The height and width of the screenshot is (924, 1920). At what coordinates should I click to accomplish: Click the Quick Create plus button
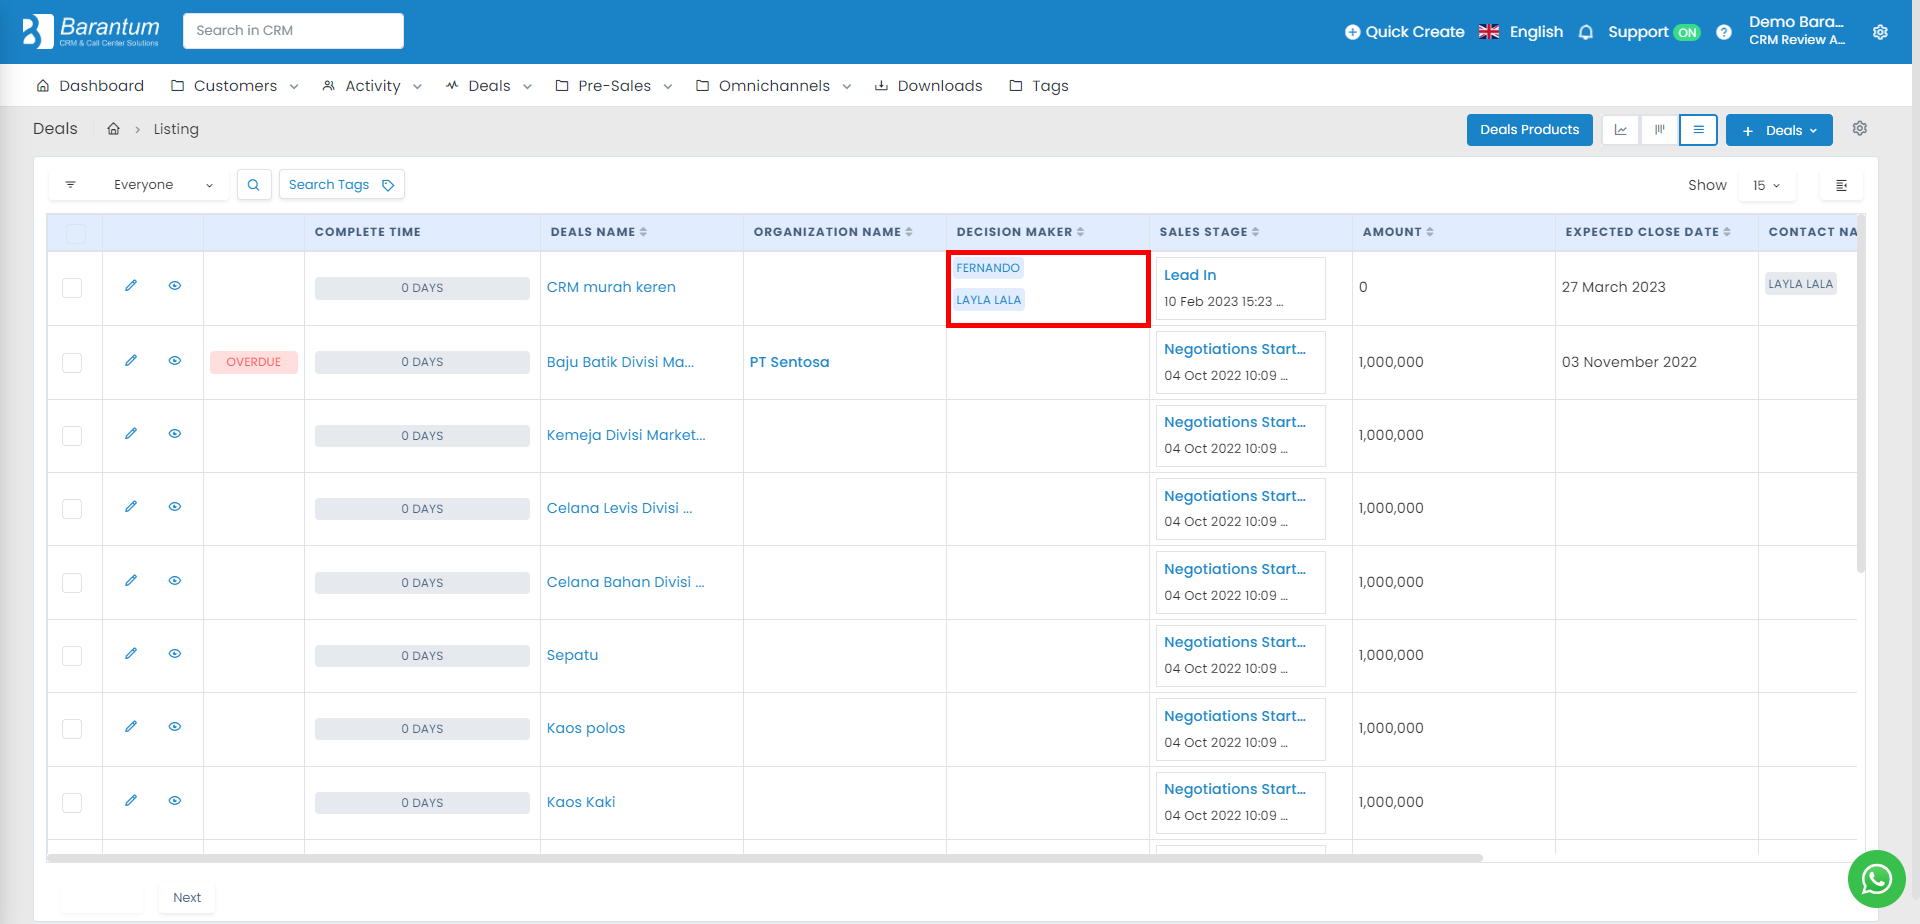pyautogui.click(x=1404, y=32)
